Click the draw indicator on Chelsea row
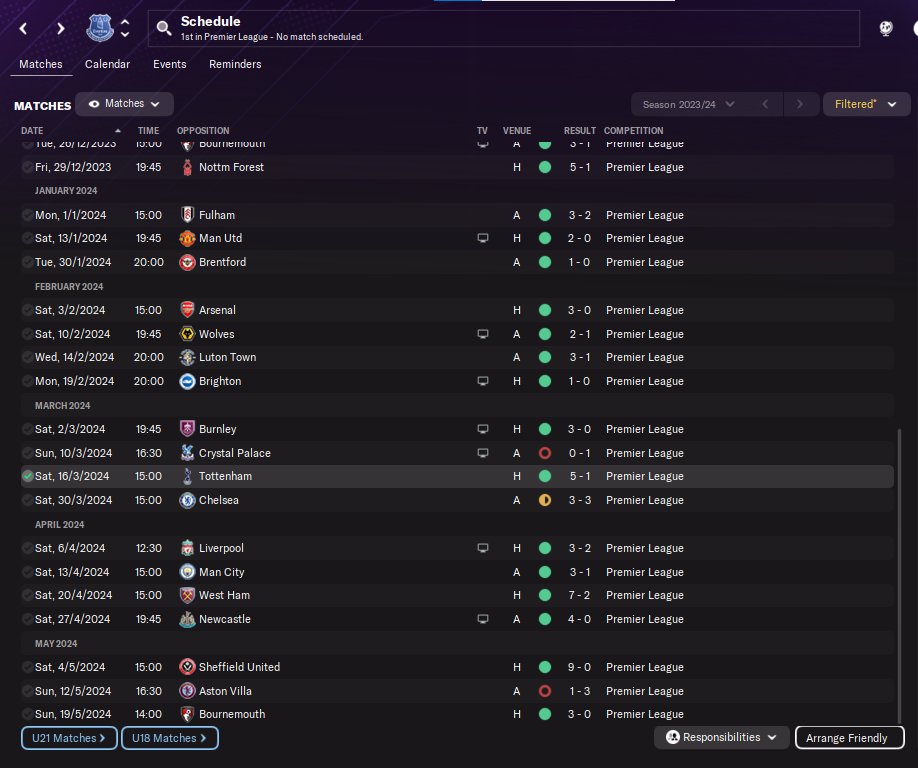The height and width of the screenshot is (768, 918). 544,500
